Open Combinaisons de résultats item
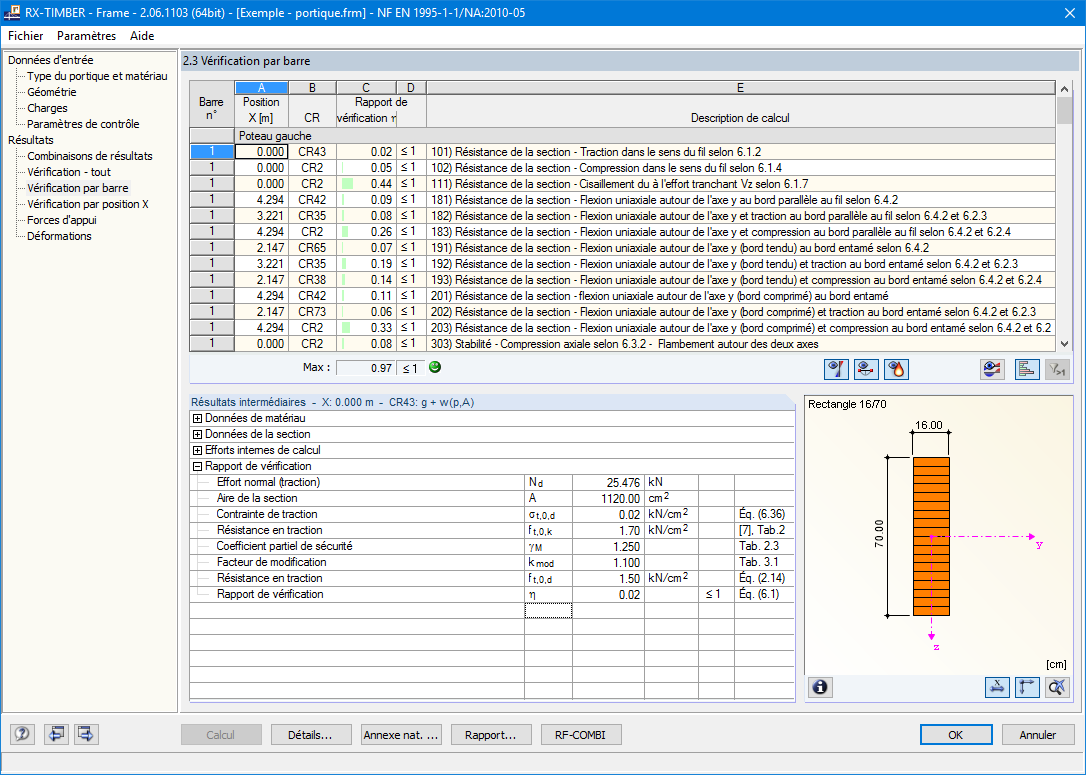The width and height of the screenshot is (1086, 775). (x=90, y=156)
